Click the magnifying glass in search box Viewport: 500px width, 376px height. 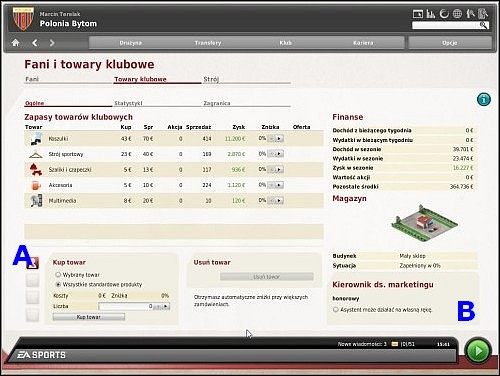pos(484,25)
